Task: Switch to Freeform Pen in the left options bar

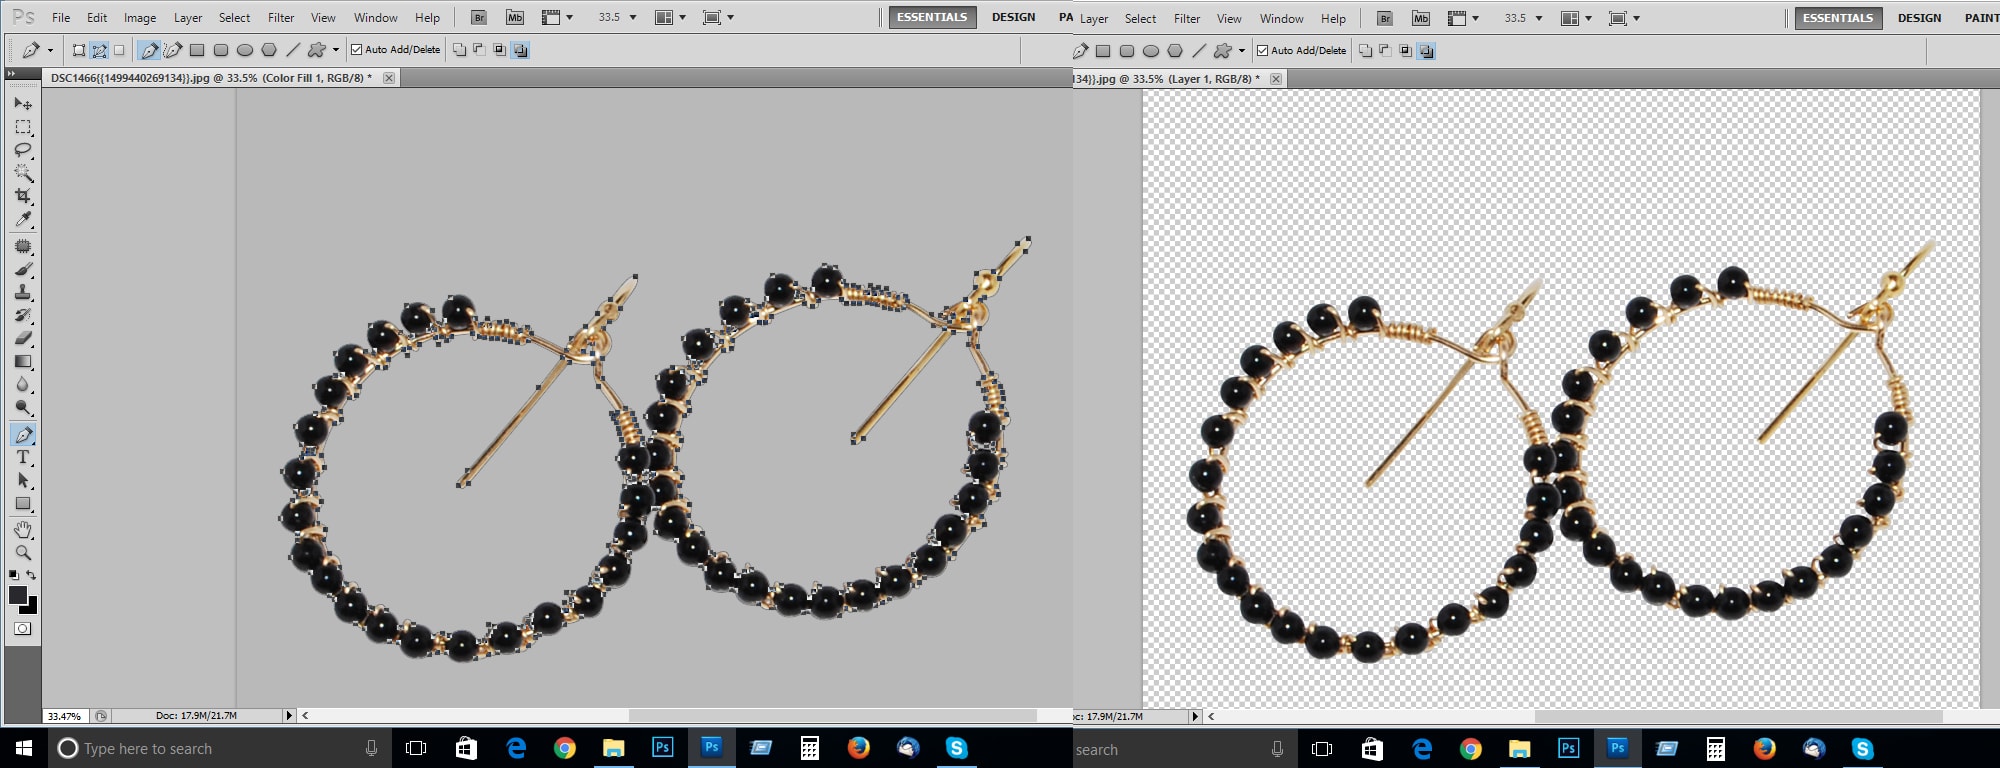Action: 173,49
